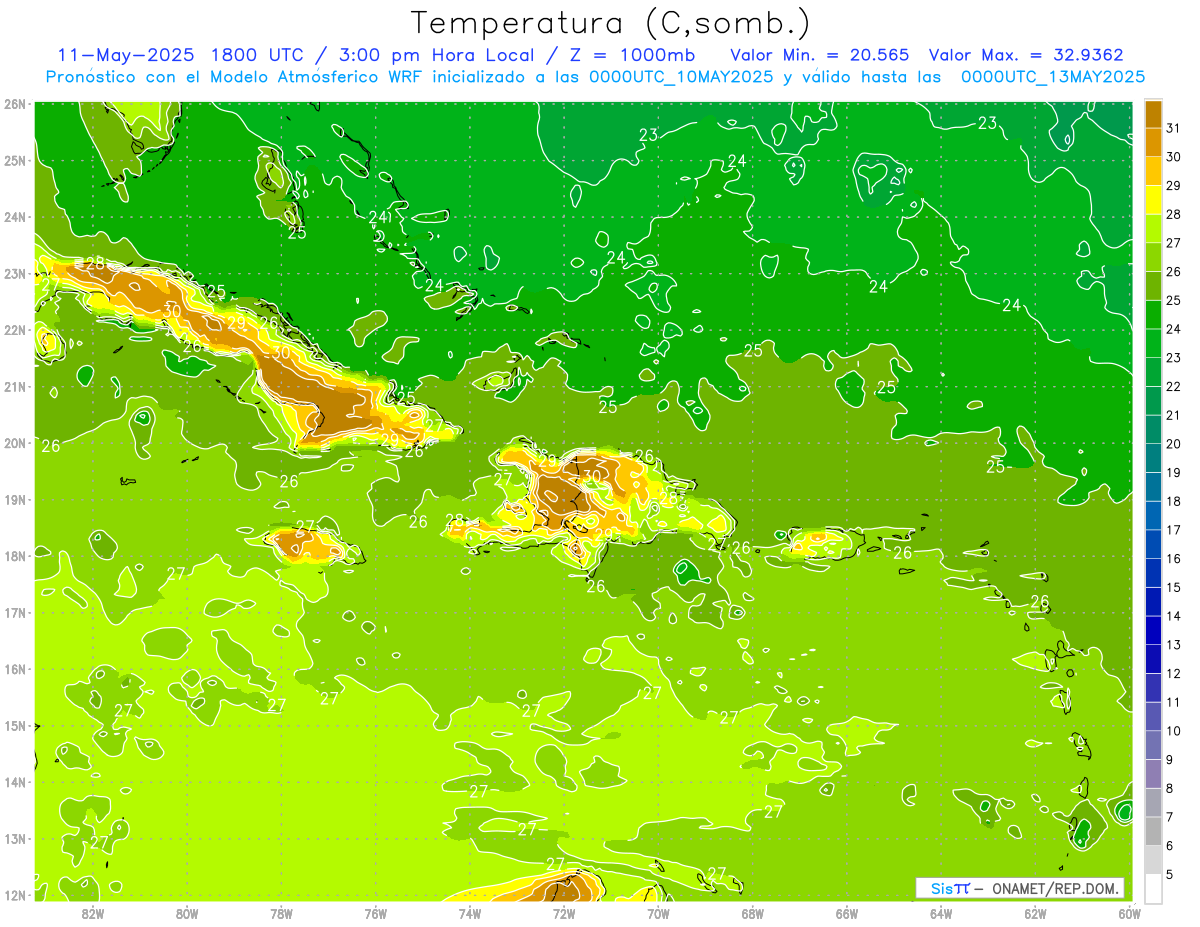Image resolution: width=1200 pixels, height=927 pixels.
Task: Click the latitude label "26N"
Action: (15, 104)
